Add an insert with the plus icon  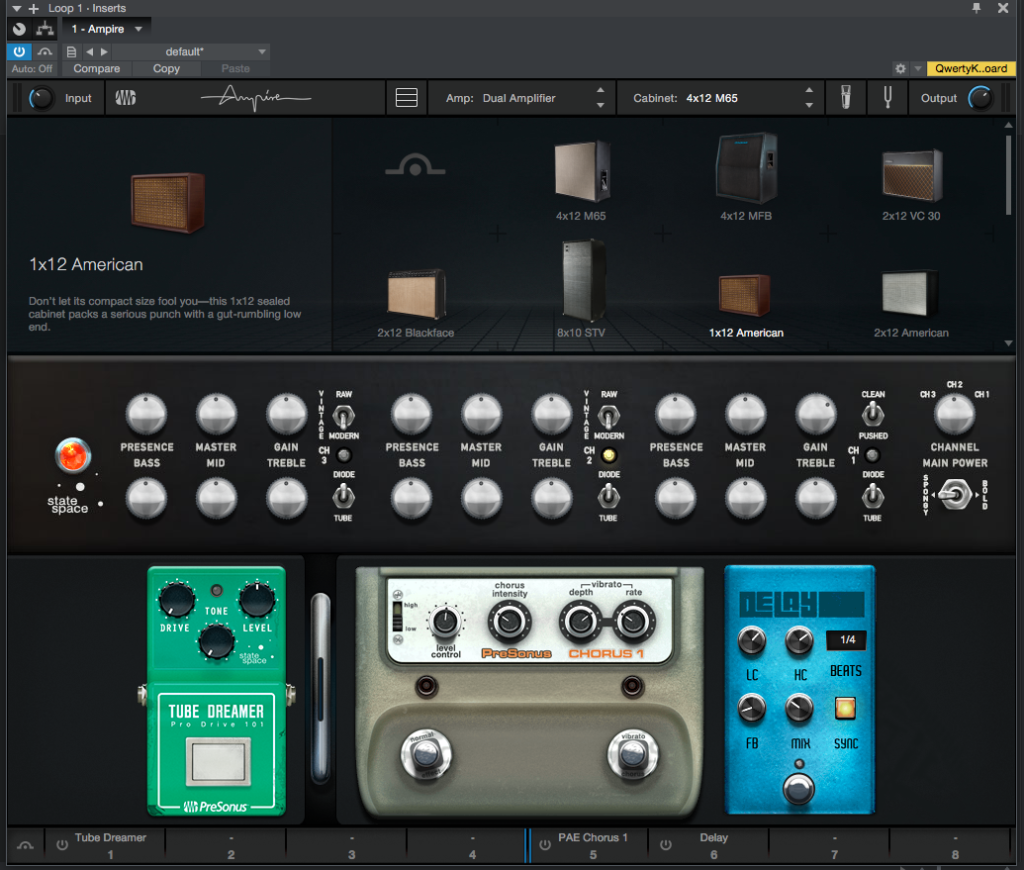pos(34,8)
